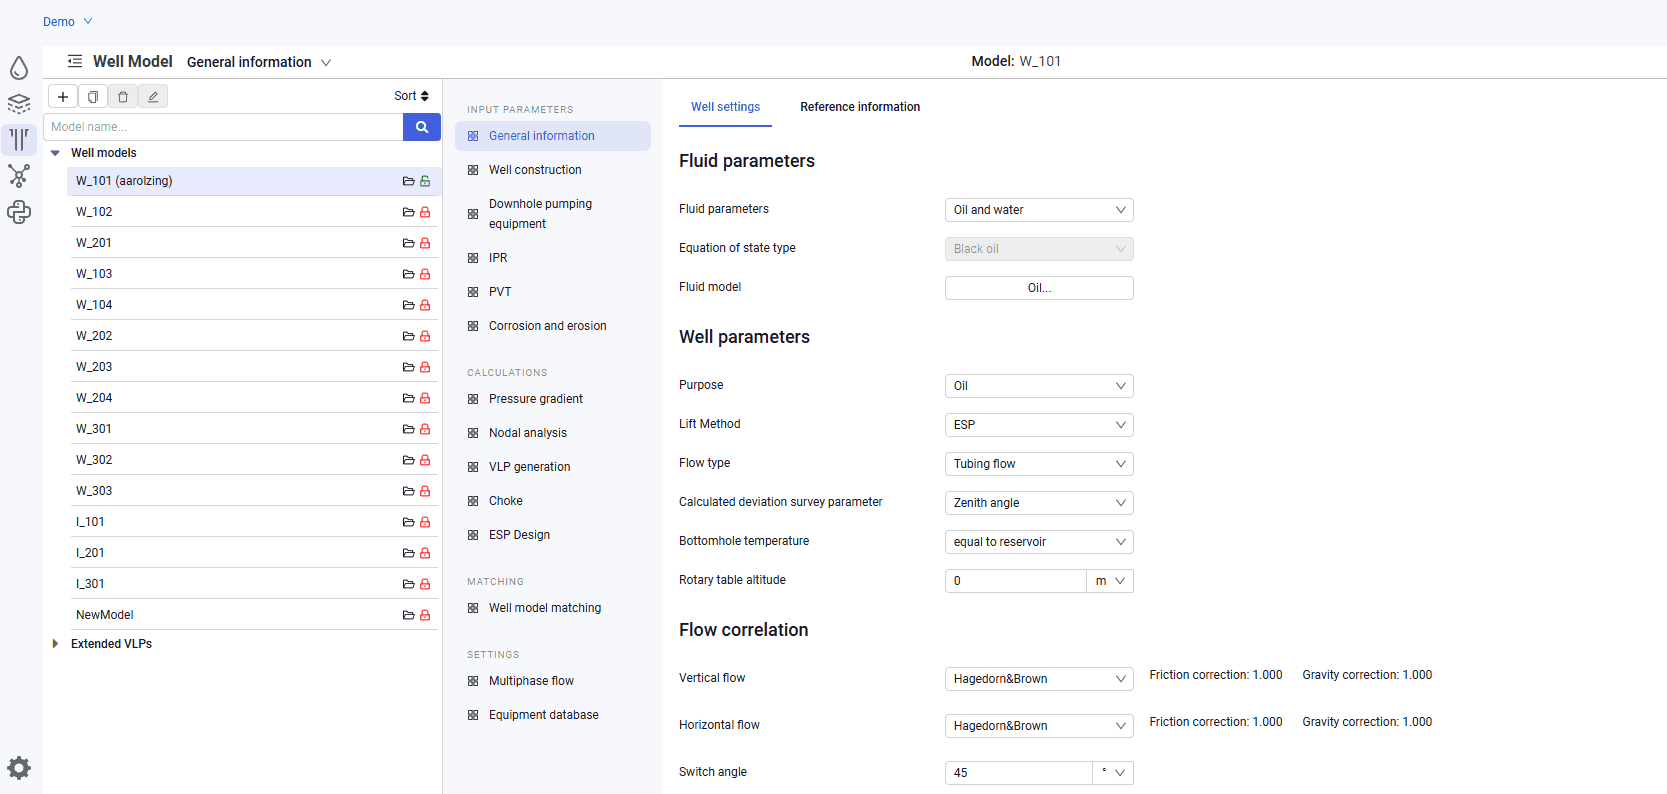The height and width of the screenshot is (794, 1667).
Task: Click the copy model icon
Action: coord(93,97)
